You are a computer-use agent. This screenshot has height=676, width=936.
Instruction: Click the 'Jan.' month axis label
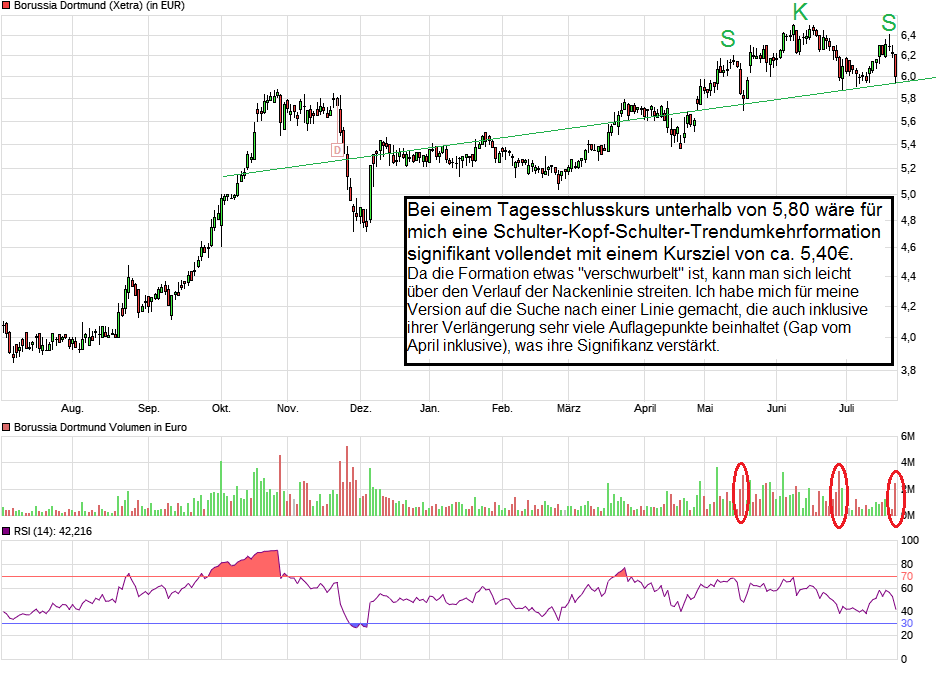(x=429, y=408)
